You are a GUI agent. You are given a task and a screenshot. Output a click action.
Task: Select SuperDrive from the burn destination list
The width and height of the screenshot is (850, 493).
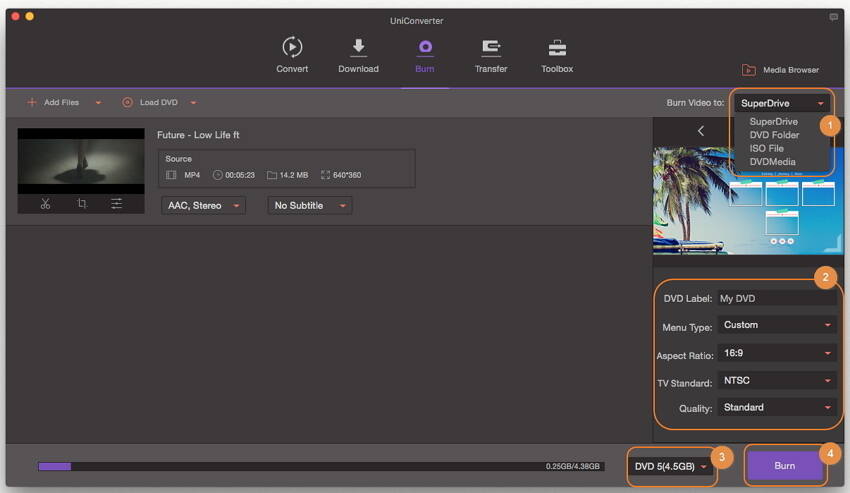pos(774,121)
